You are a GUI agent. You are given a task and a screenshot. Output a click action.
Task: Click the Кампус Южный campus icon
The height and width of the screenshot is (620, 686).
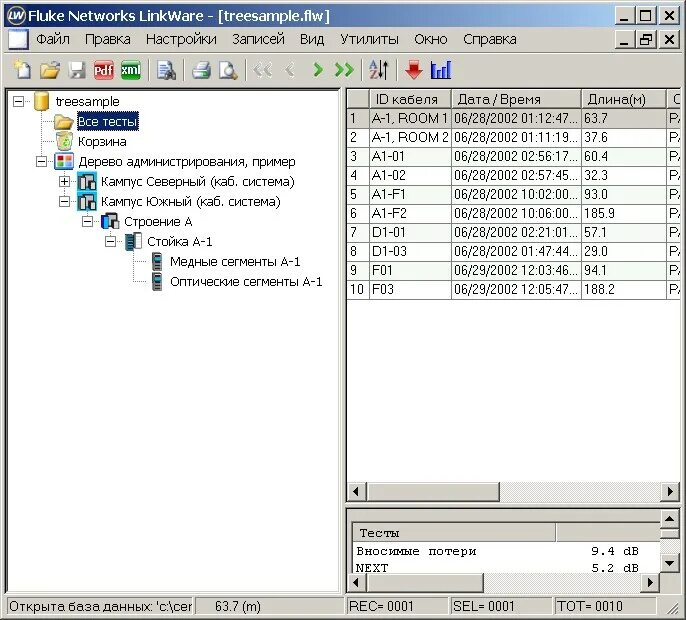point(87,201)
